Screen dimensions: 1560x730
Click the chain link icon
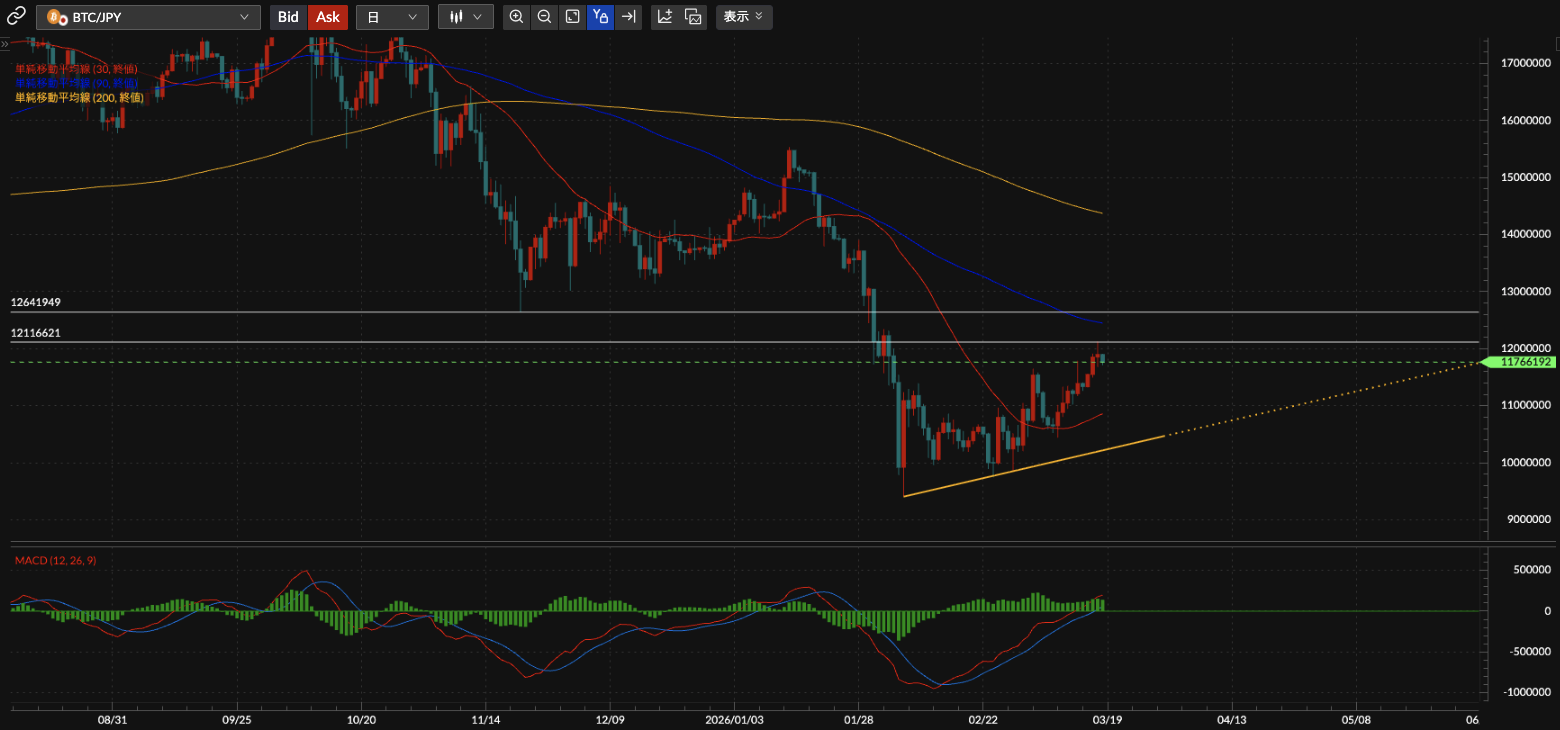(x=17, y=16)
